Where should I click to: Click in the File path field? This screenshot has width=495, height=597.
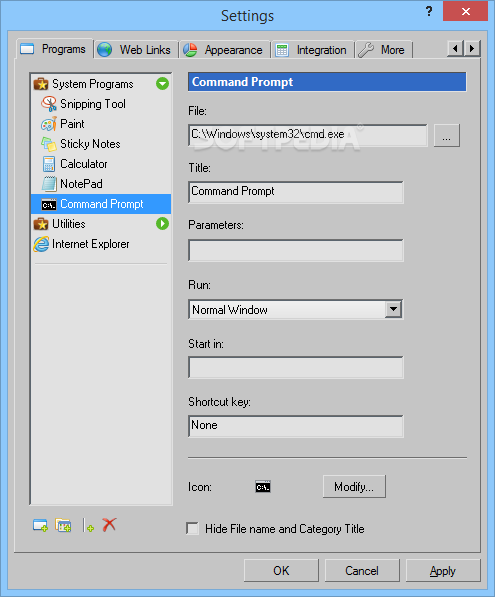(x=308, y=135)
